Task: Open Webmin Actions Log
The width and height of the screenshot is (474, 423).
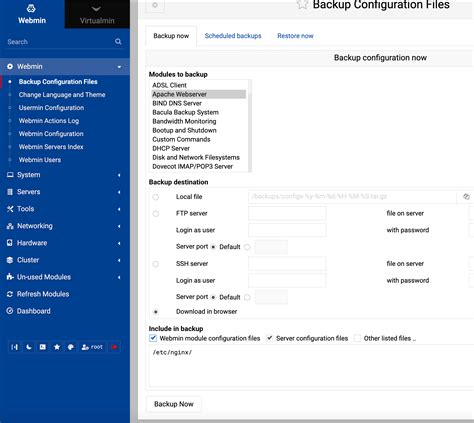Action: pos(49,121)
